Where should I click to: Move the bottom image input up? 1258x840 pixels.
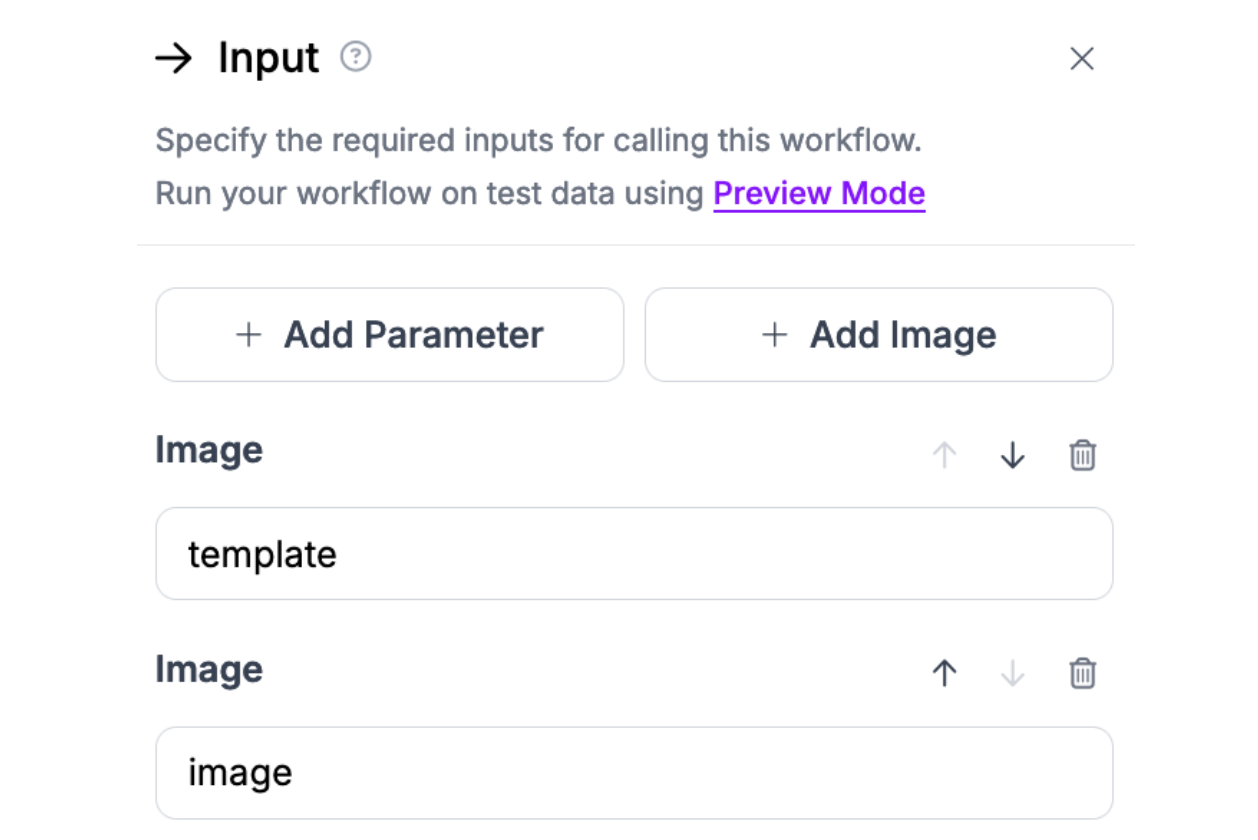point(944,674)
